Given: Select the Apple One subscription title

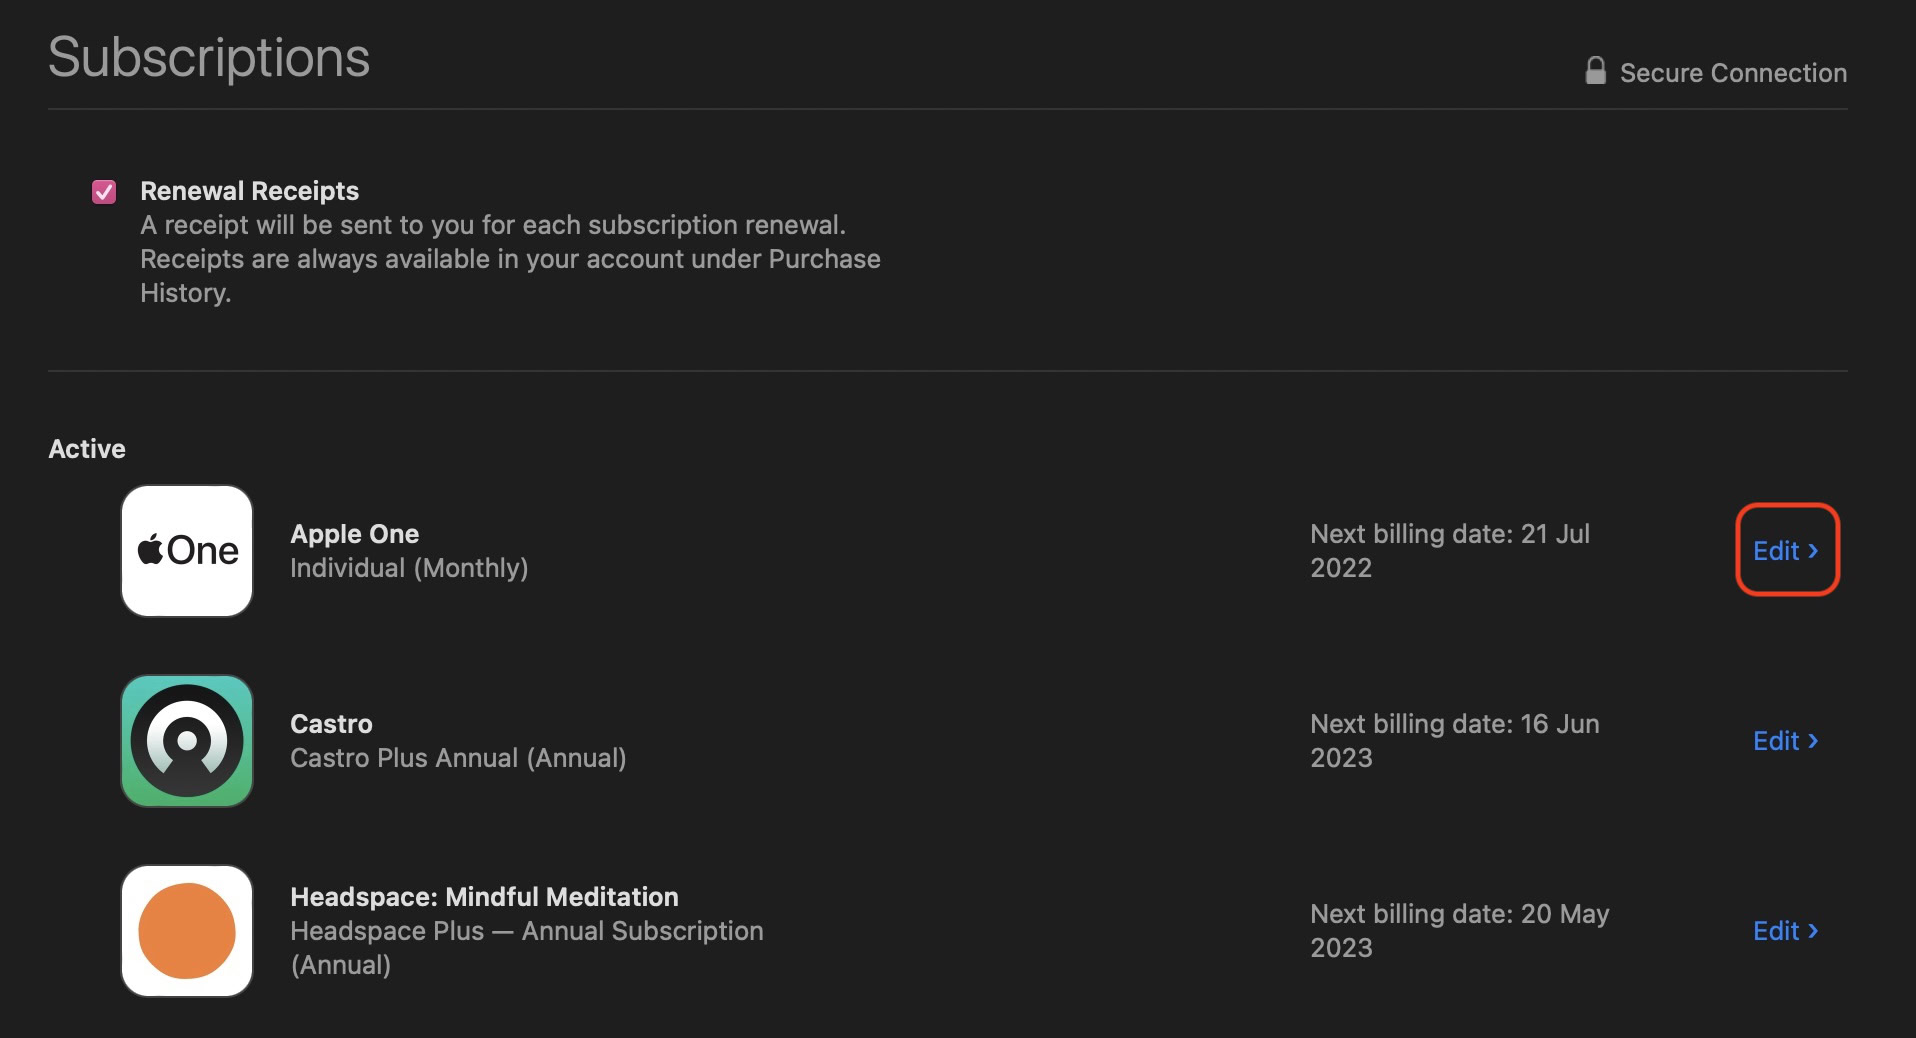Looking at the screenshot, I should (354, 534).
